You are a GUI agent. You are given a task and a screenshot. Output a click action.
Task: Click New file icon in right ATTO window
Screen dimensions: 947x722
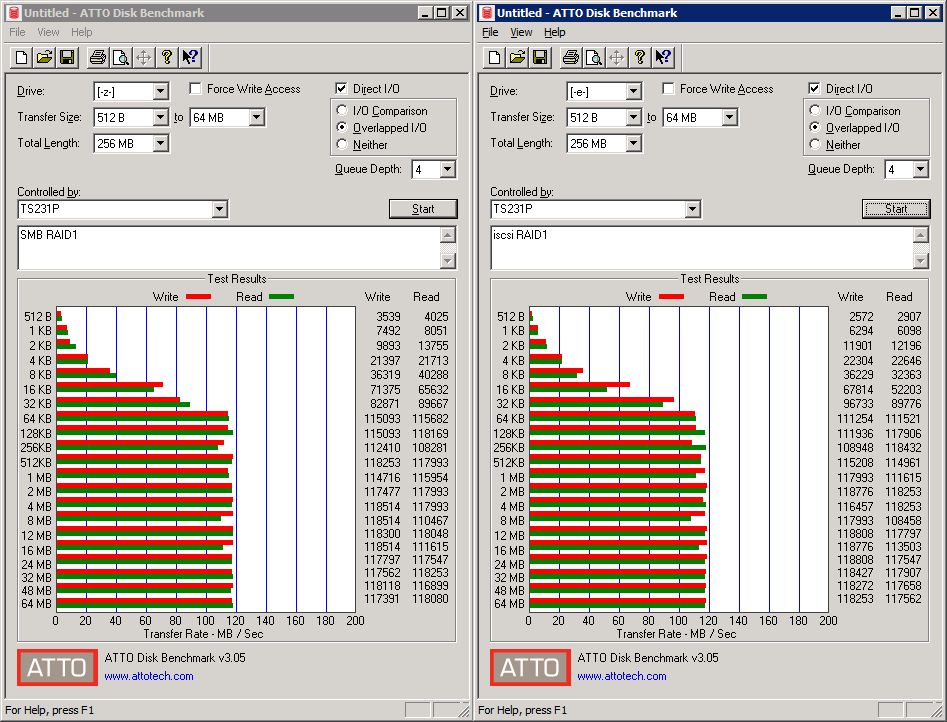(x=495, y=57)
